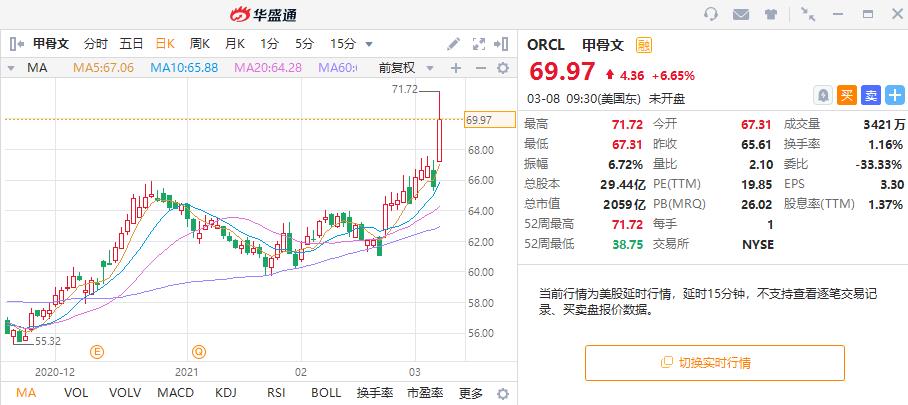Switch to 周K weekly chart tab
Screen dimensions: 908x405
click(x=200, y=43)
